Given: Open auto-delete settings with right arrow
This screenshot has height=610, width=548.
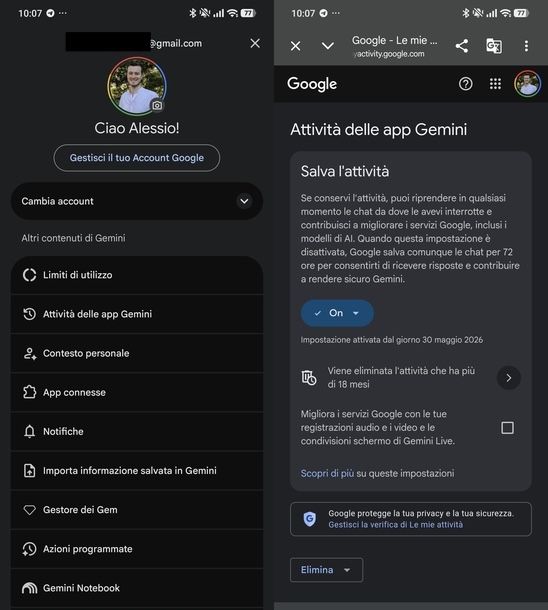Looking at the screenshot, I should pos(509,378).
